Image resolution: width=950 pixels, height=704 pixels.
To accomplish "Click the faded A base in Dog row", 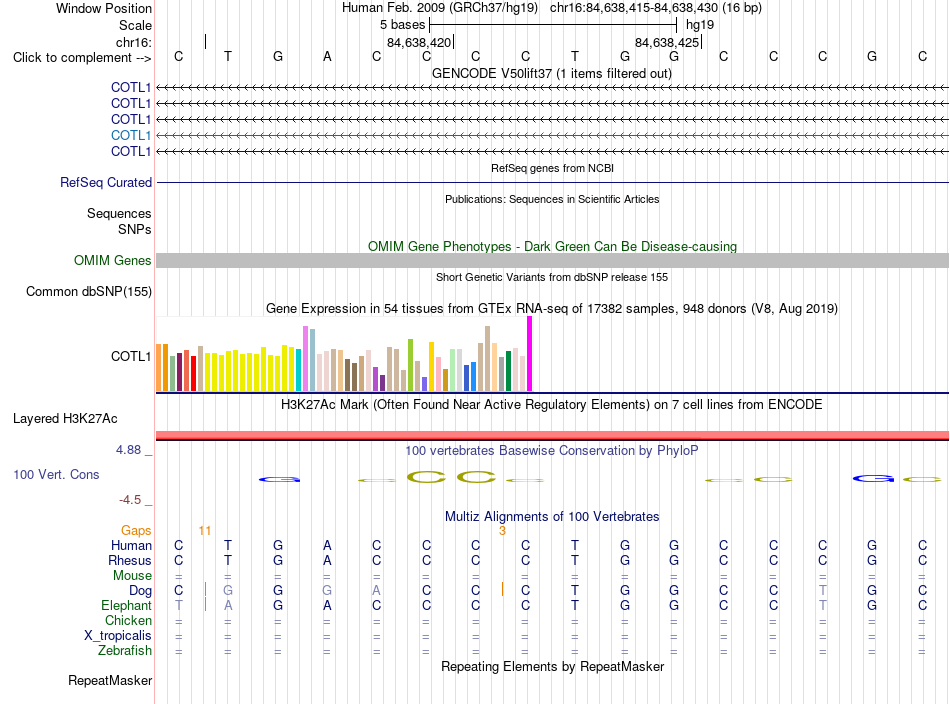I will tap(376, 591).
